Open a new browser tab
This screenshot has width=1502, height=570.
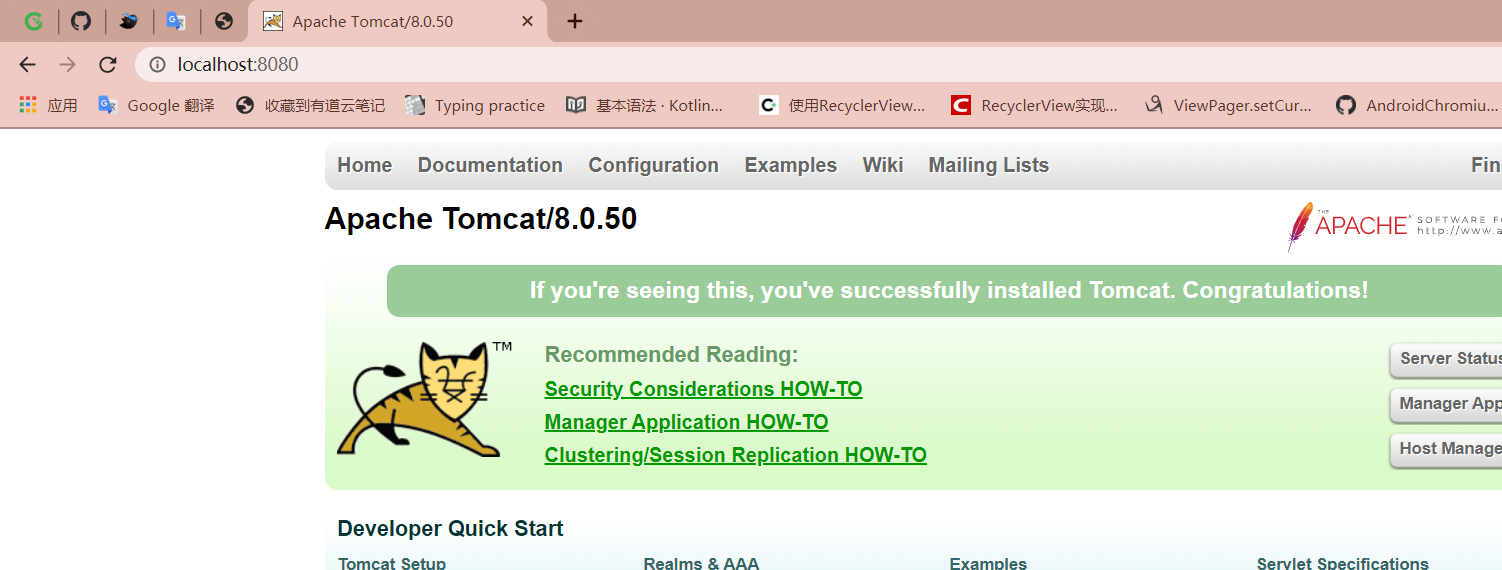click(574, 21)
